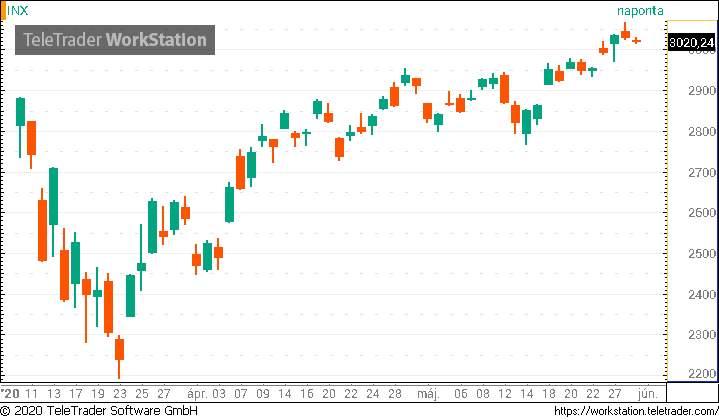Click the date label 23 on axis
The width and height of the screenshot is (719, 420).
click(120, 394)
